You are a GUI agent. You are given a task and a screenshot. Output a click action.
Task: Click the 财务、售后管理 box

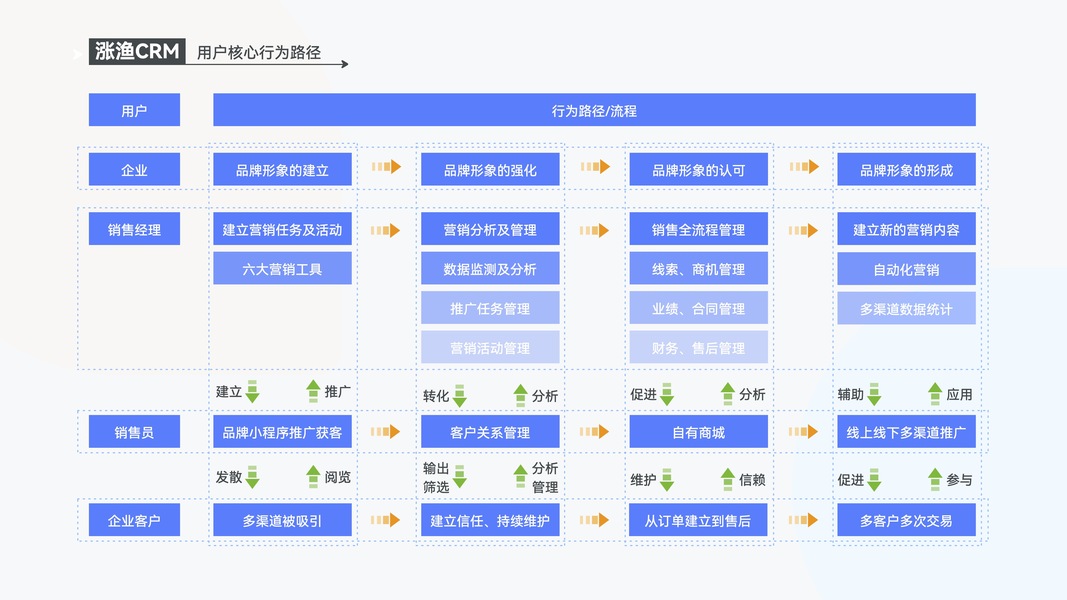(698, 348)
